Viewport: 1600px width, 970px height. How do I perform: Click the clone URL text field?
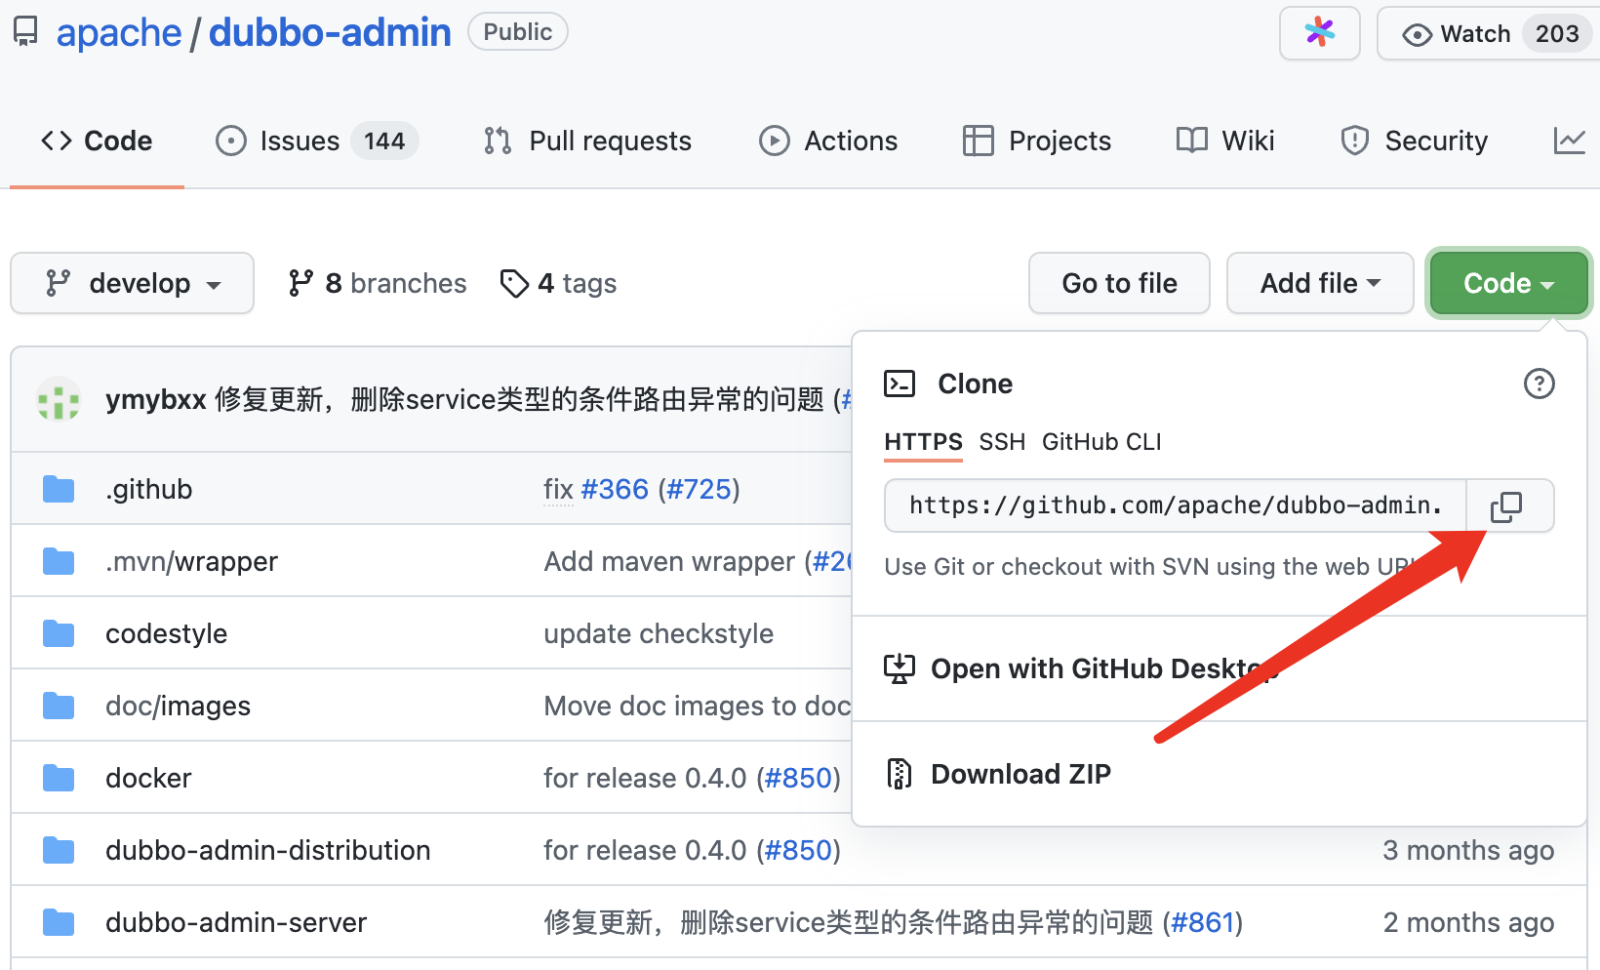[x=1175, y=506]
